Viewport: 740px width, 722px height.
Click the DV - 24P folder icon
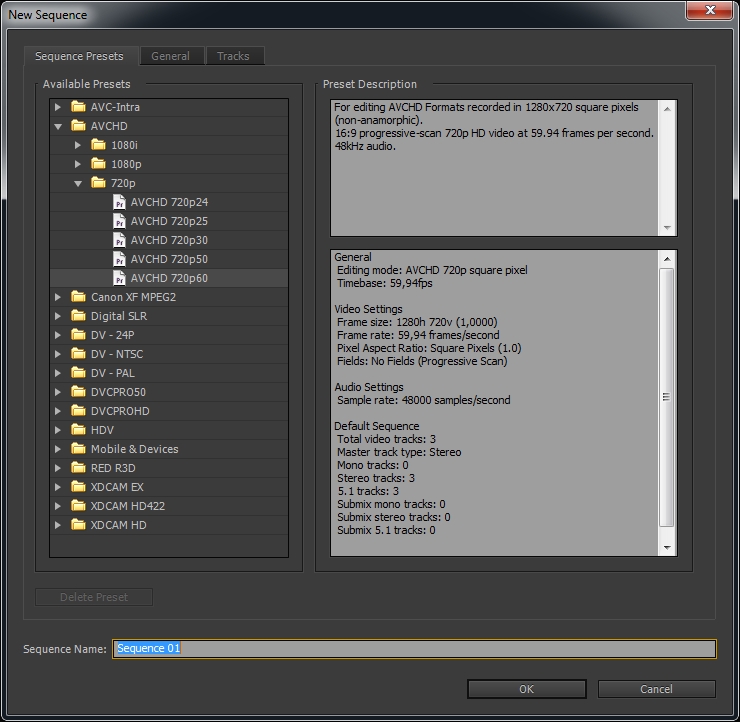[78, 335]
